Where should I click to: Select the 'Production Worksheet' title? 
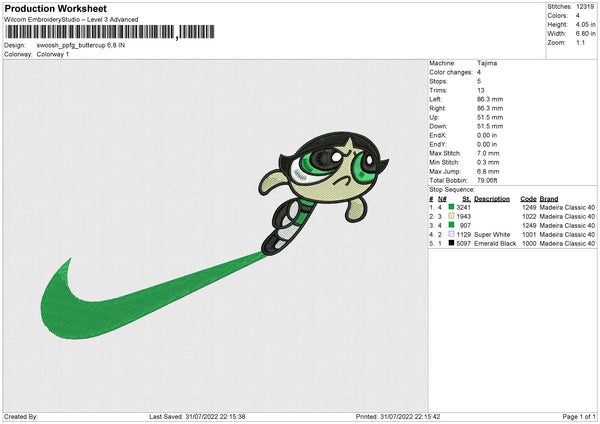coord(55,8)
